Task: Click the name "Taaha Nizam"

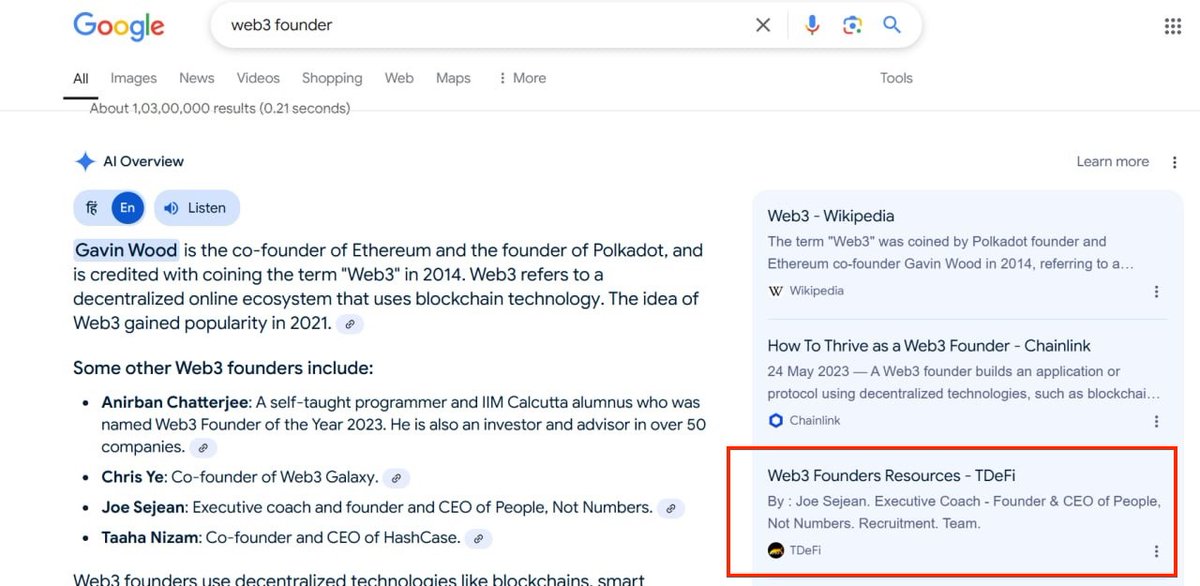Action: 149,538
